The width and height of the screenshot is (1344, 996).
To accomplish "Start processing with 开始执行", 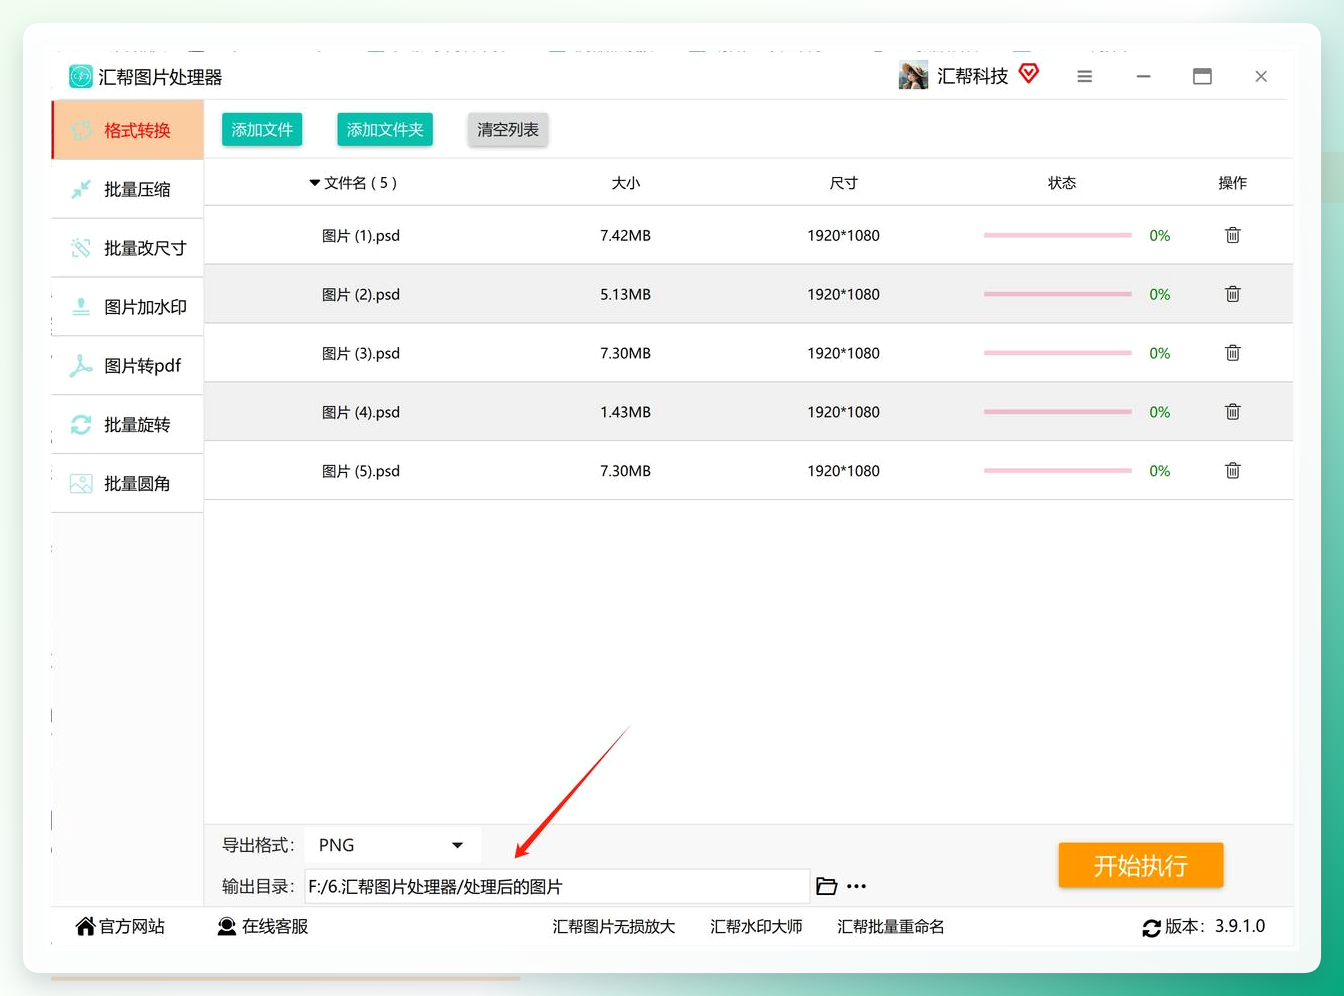I will point(1141,865).
